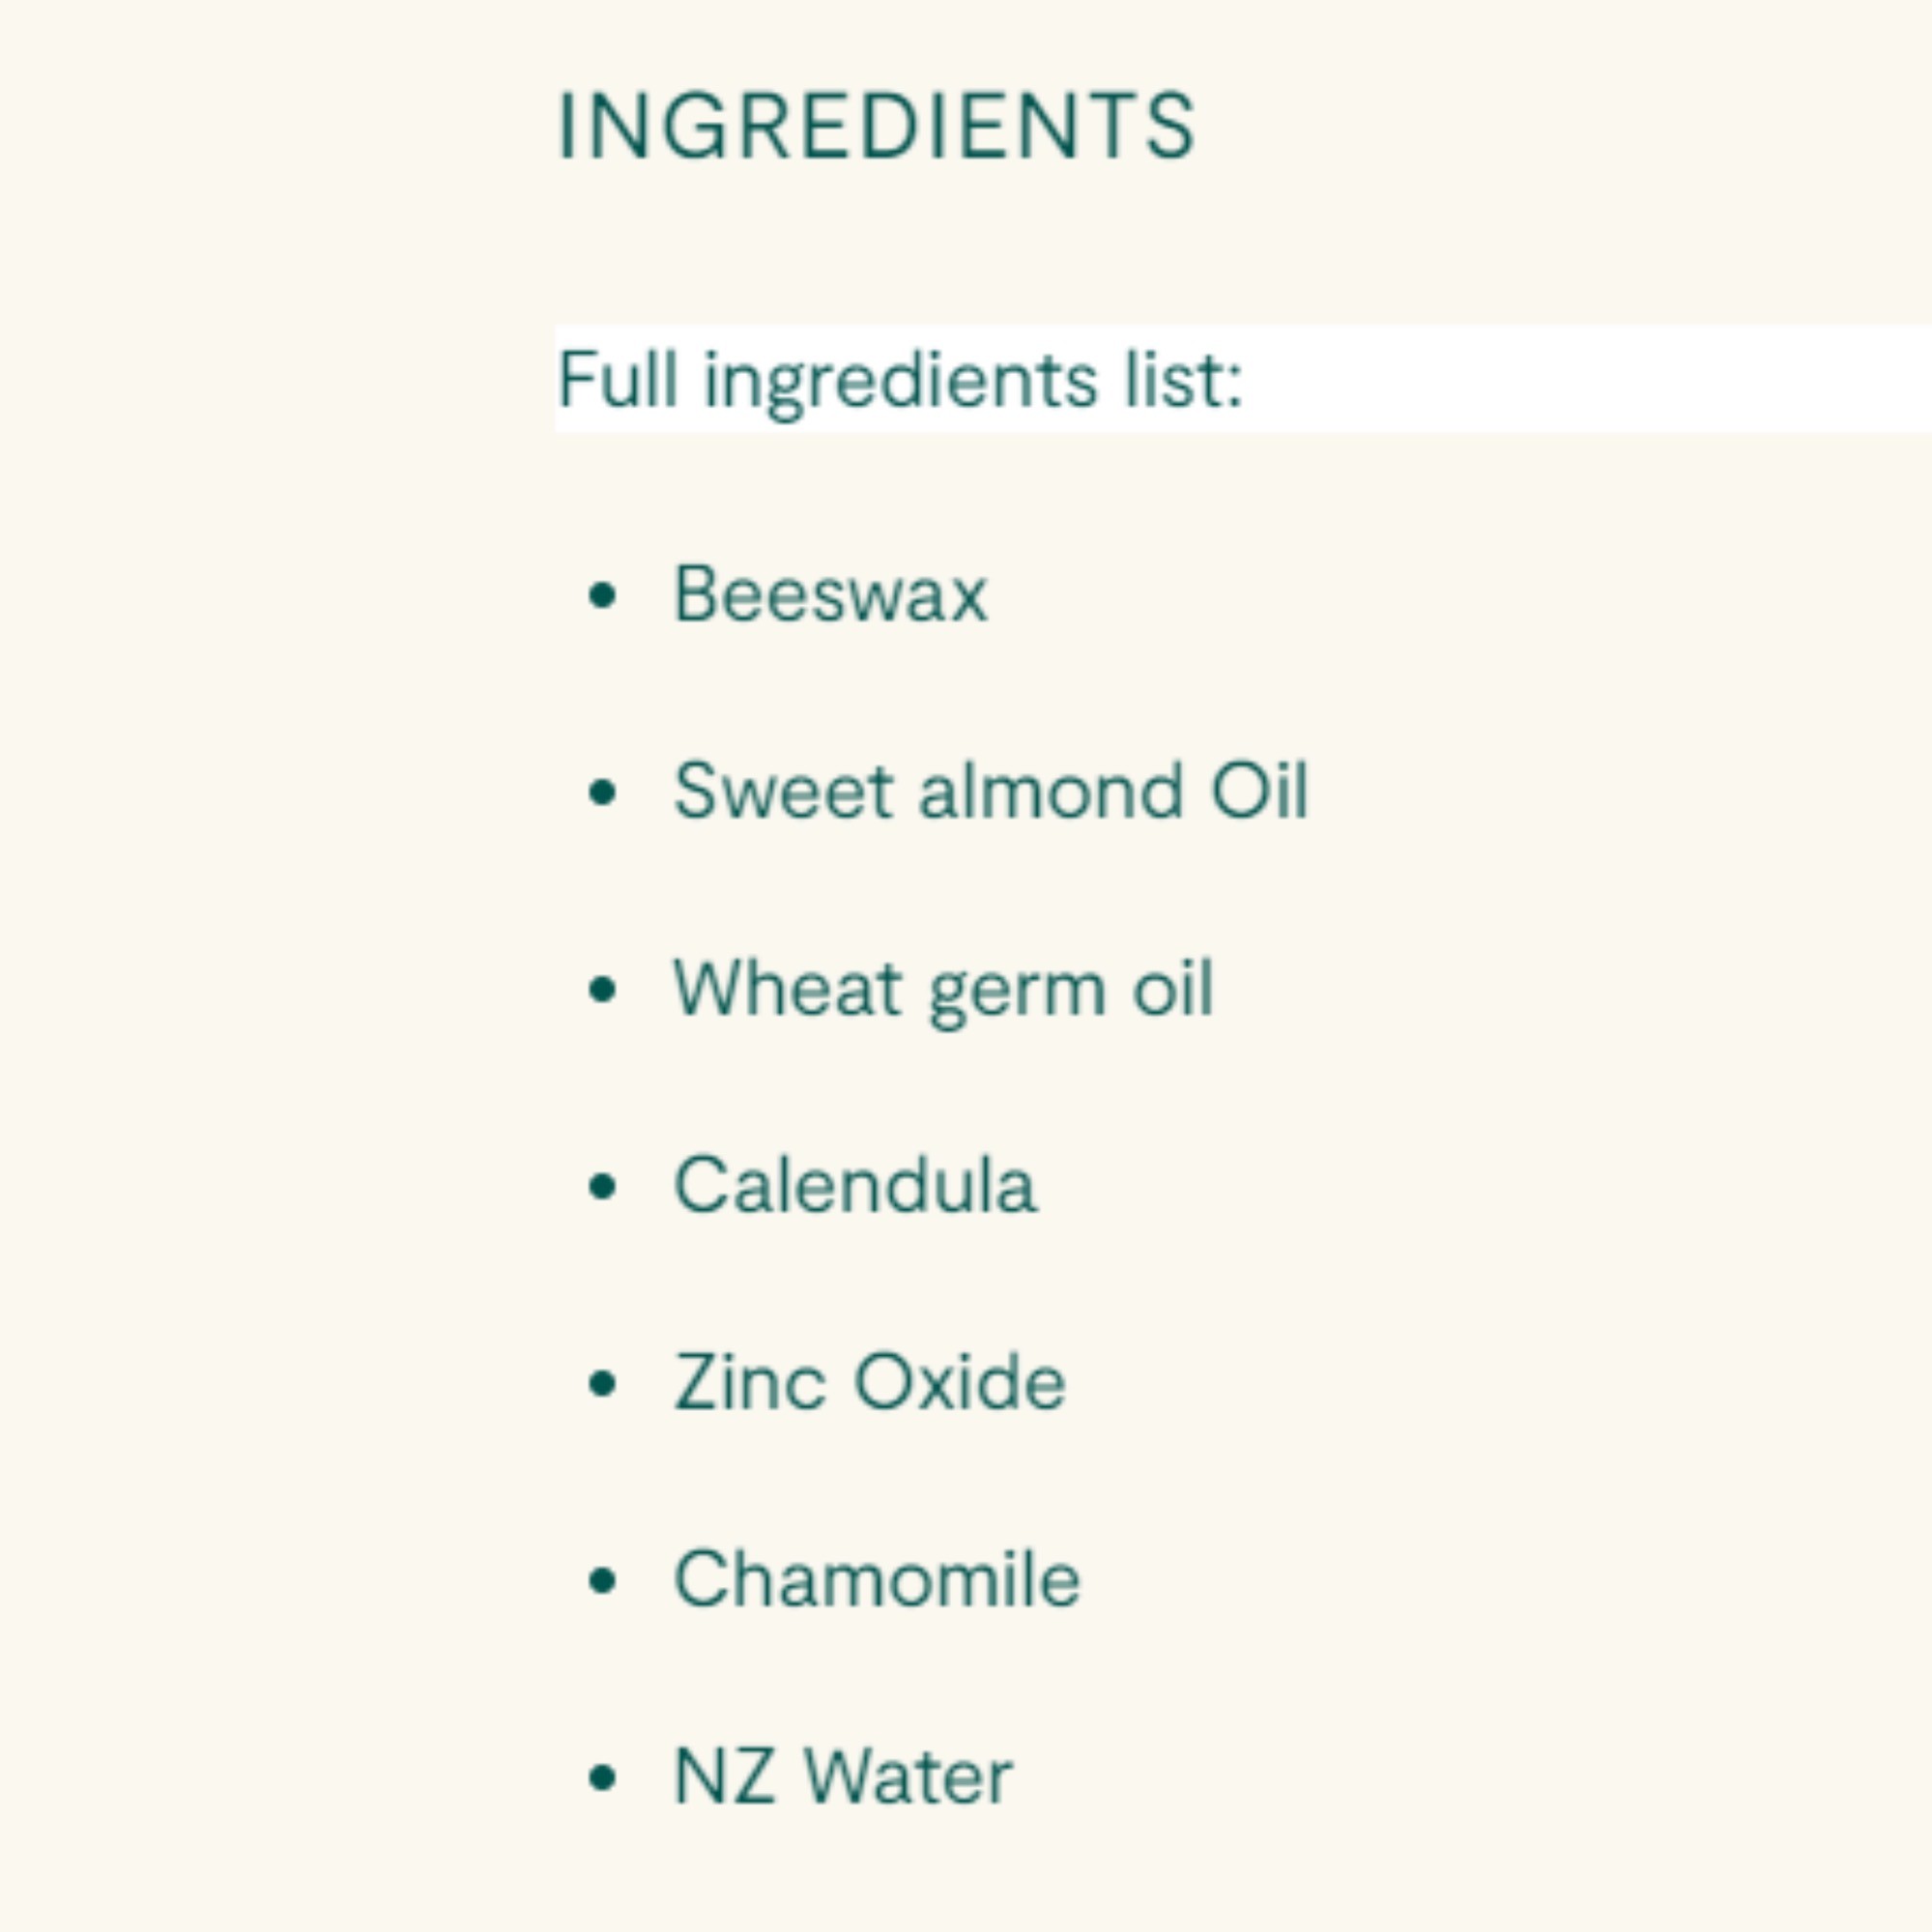
Task: Click the bullet next to NZ Water
Action: (x=602, y=1778)
